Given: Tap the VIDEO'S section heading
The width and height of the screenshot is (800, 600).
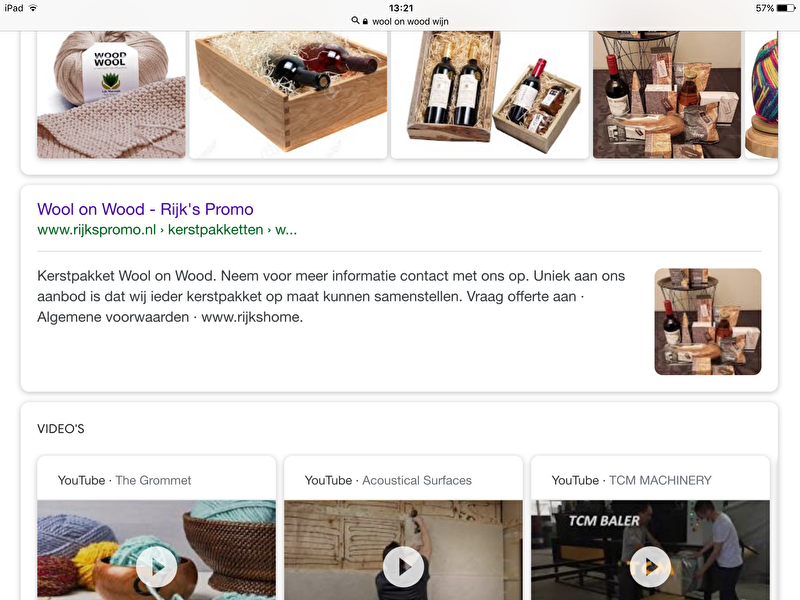Looking at the screenshot, I should pos(61,429).
